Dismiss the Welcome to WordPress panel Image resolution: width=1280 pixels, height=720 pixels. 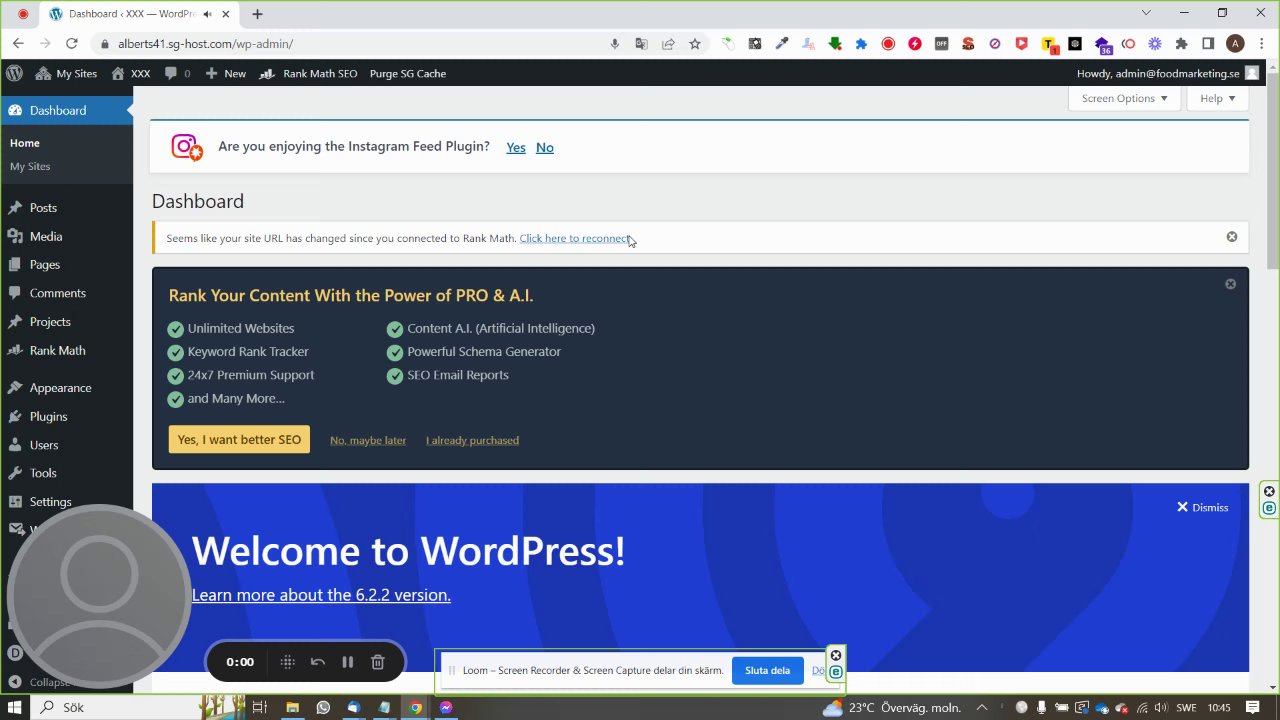[1202, 507]
